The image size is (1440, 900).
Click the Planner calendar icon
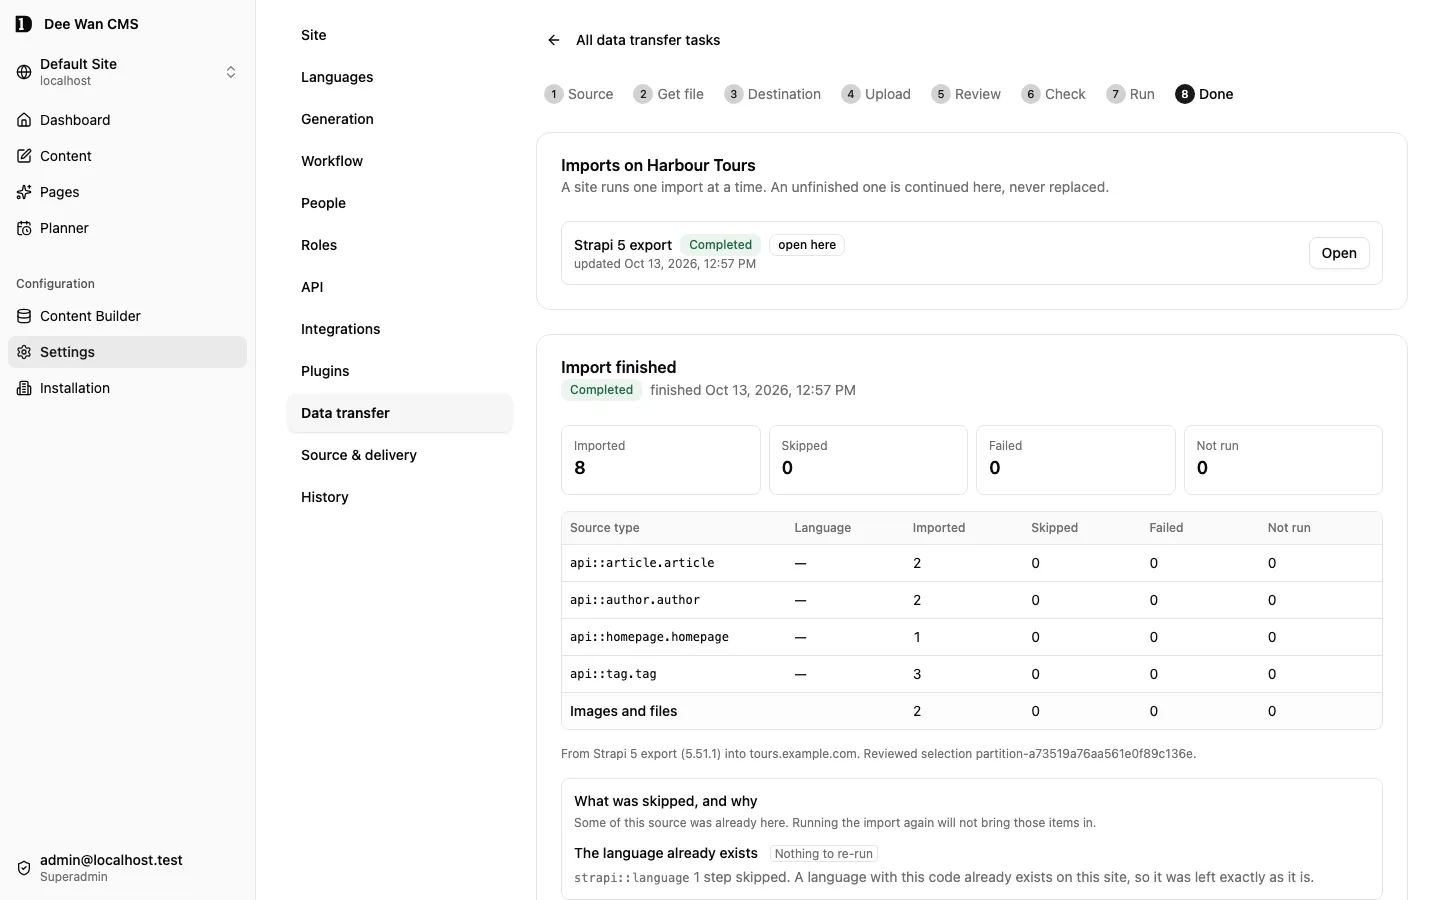coord(24,228)
